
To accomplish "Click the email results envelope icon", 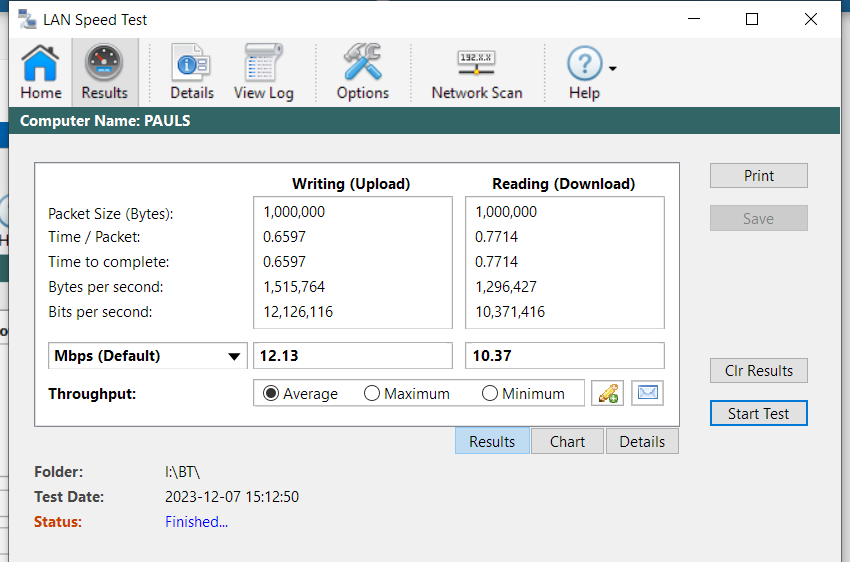I will point(648,392).
